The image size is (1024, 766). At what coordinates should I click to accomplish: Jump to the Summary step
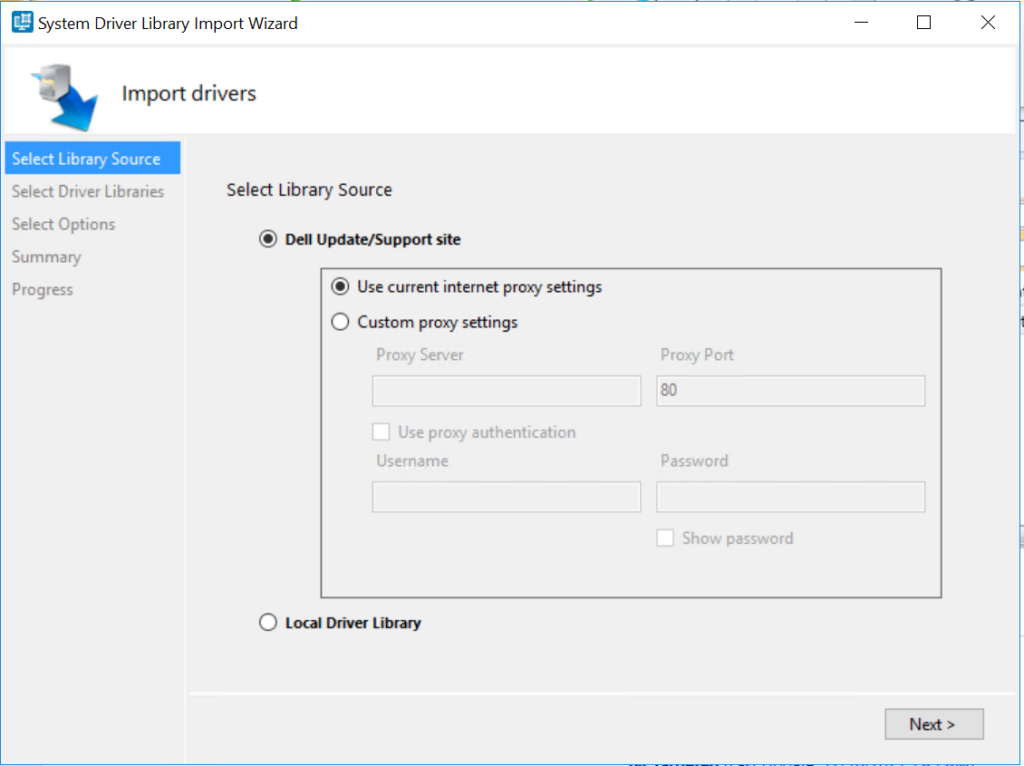click(46, 257)
